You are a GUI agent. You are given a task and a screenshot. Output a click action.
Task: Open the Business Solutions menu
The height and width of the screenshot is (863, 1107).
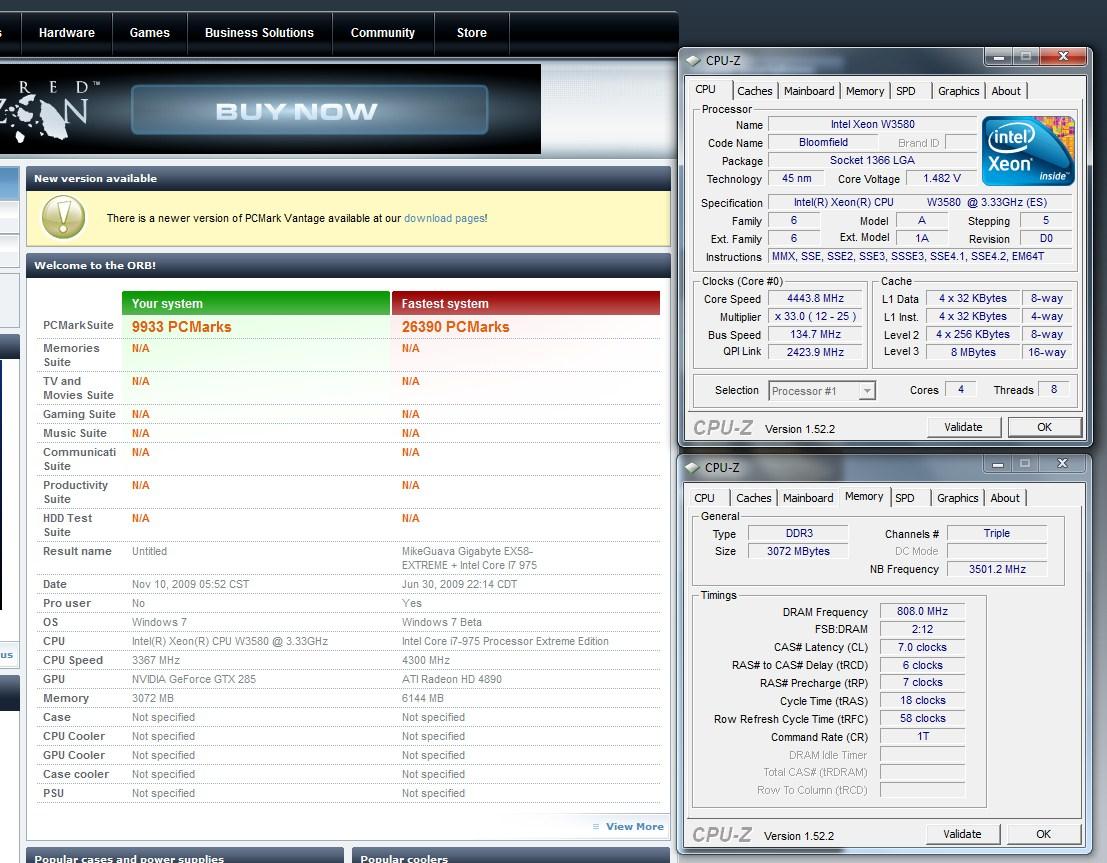pos(259,32)
